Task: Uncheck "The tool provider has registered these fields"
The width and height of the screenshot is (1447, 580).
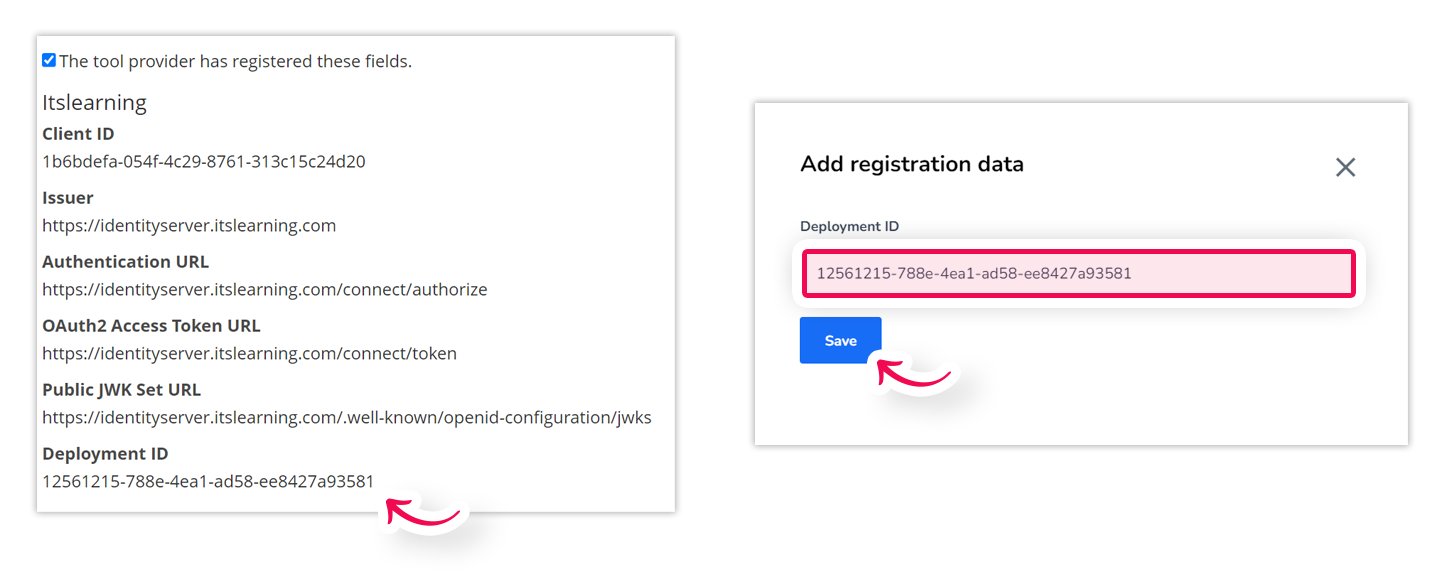Action: coord(48,60)
